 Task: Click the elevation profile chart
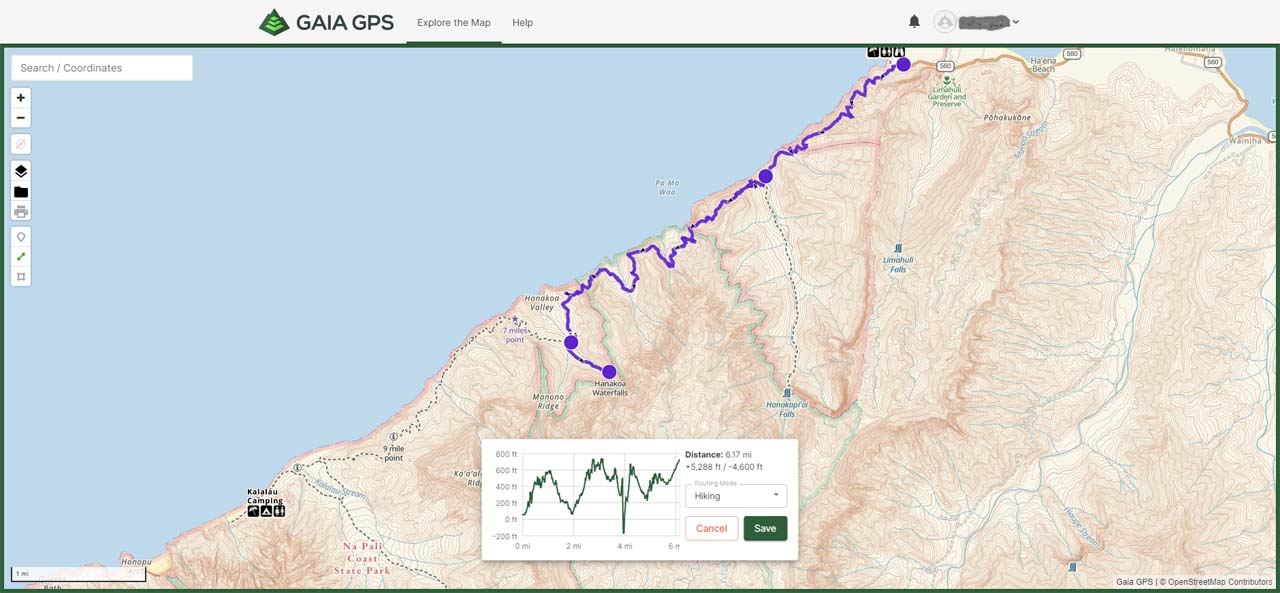click(x=600, y=495)
